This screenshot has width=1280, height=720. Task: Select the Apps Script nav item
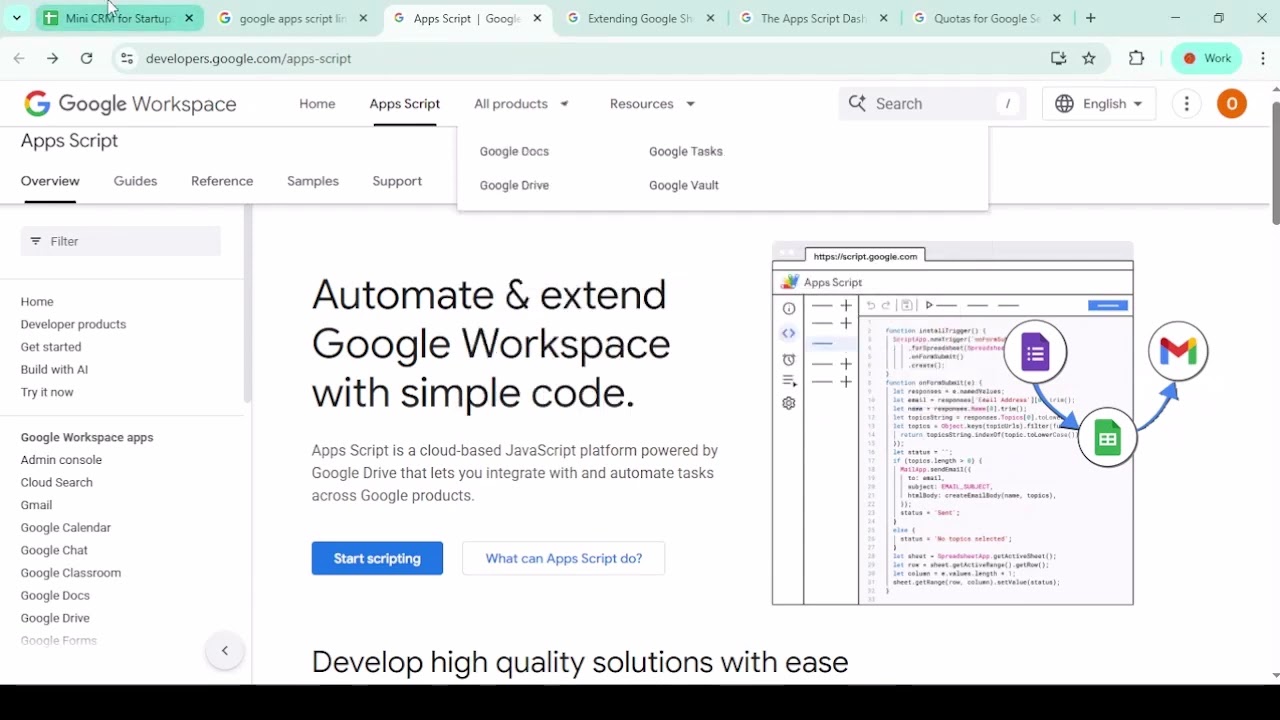click(x=404, y=104)
